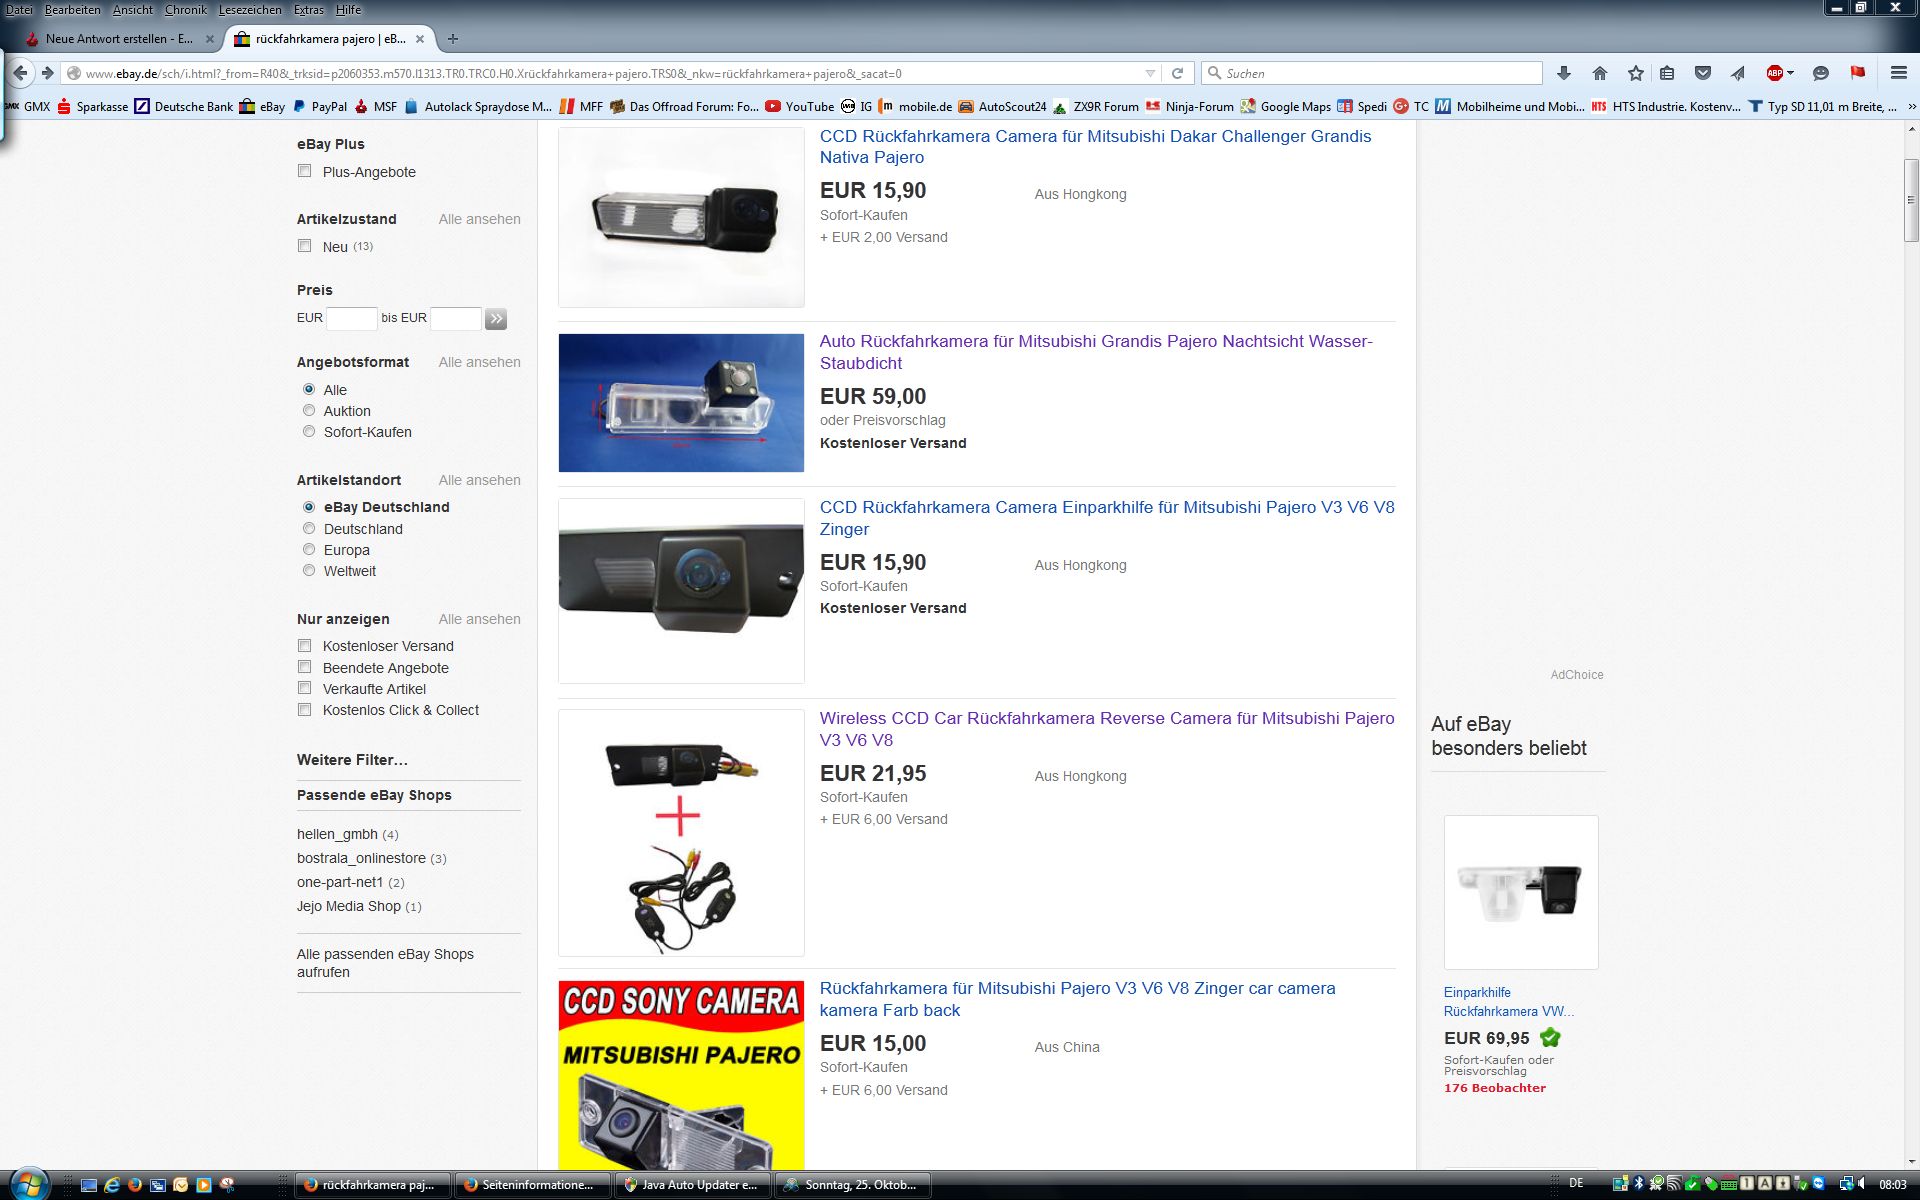Open the mobile.de bookmark
This screenshot has width=1920, height=1200.
coord(915,106)
